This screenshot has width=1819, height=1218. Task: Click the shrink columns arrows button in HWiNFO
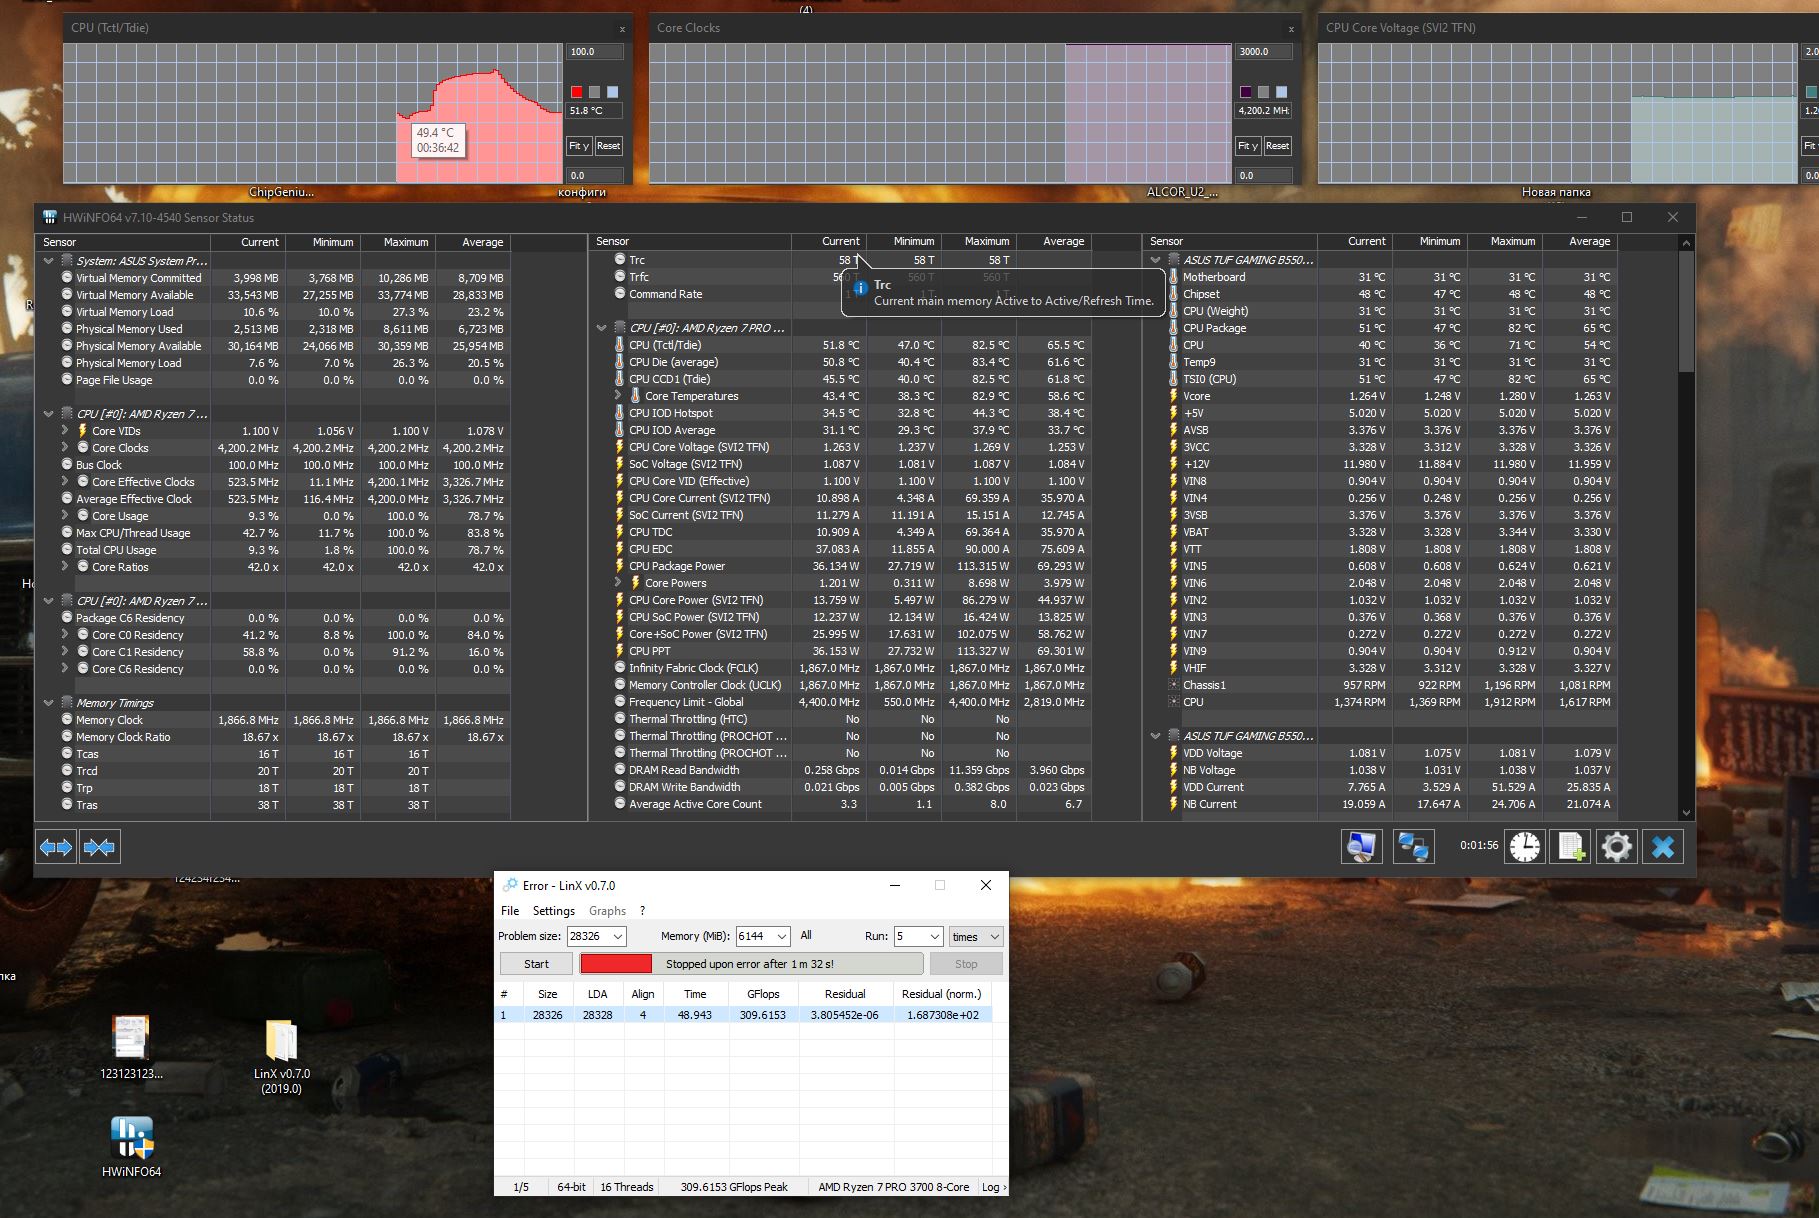pyautogui.click(x=99, y=847)
